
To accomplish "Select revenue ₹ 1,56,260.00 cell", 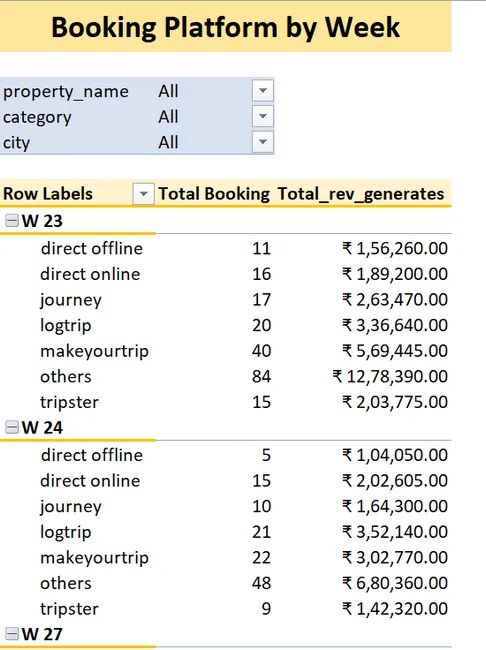I will click(395, 249).
